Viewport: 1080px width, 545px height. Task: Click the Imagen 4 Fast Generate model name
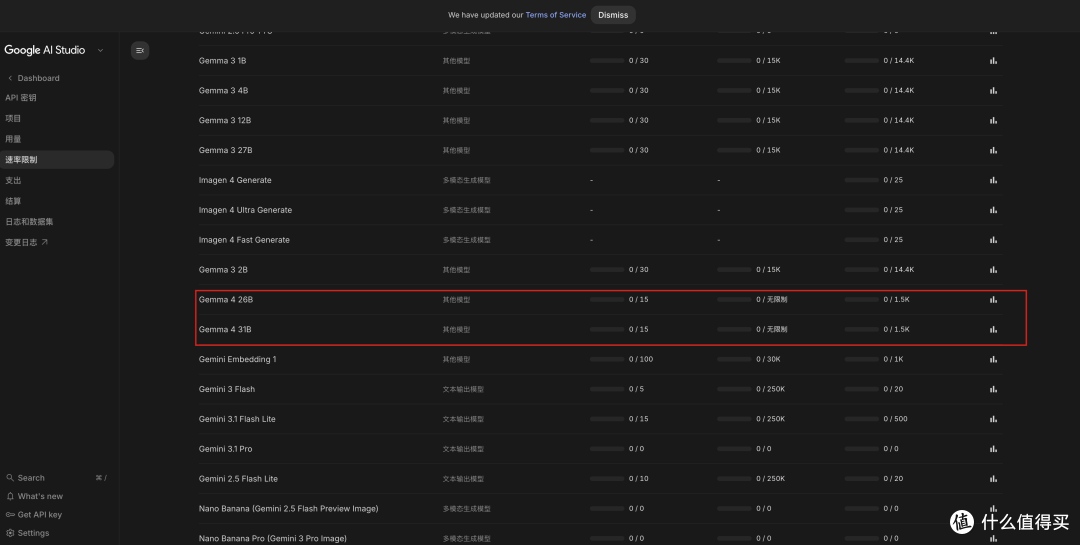pos(245,240)
